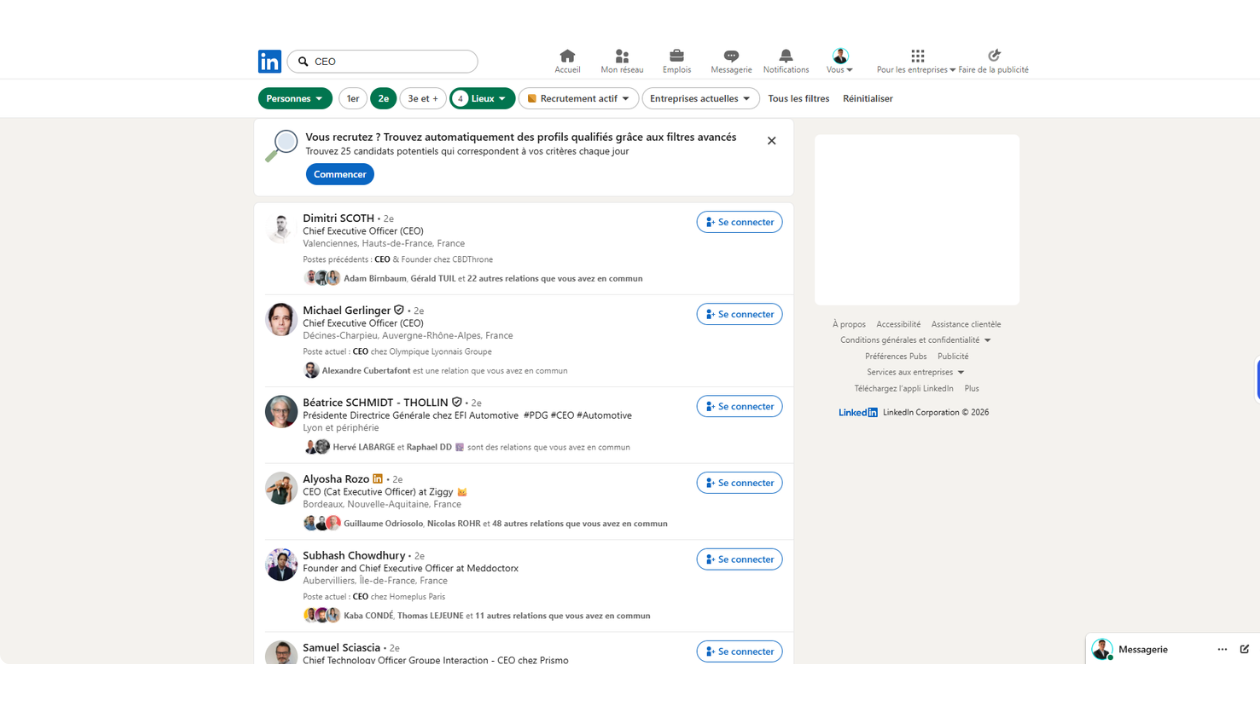Connect with Alyosha Rozo
This screenshot has height=708, width=1260.
pyautogui.click(x=739, y=482)
